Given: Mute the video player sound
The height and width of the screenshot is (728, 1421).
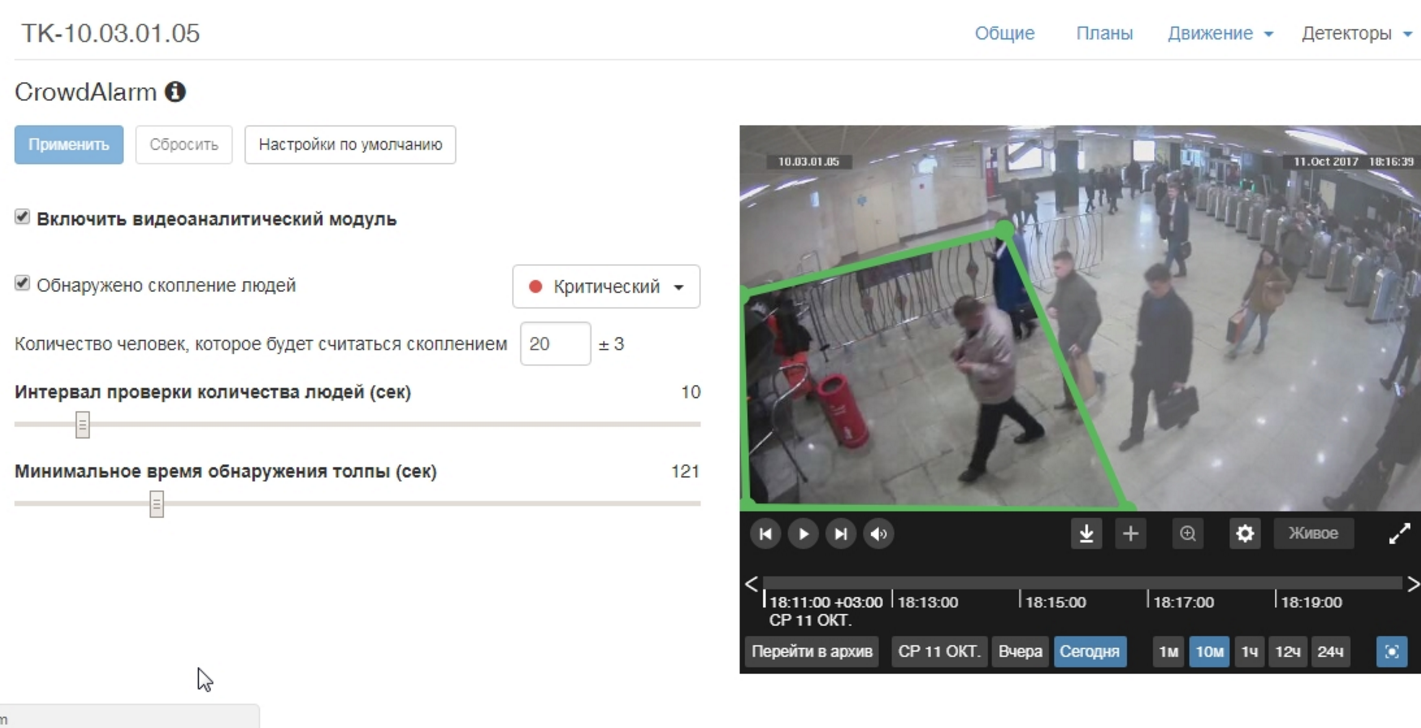Looking at the screenshot, I should (879, 534).
